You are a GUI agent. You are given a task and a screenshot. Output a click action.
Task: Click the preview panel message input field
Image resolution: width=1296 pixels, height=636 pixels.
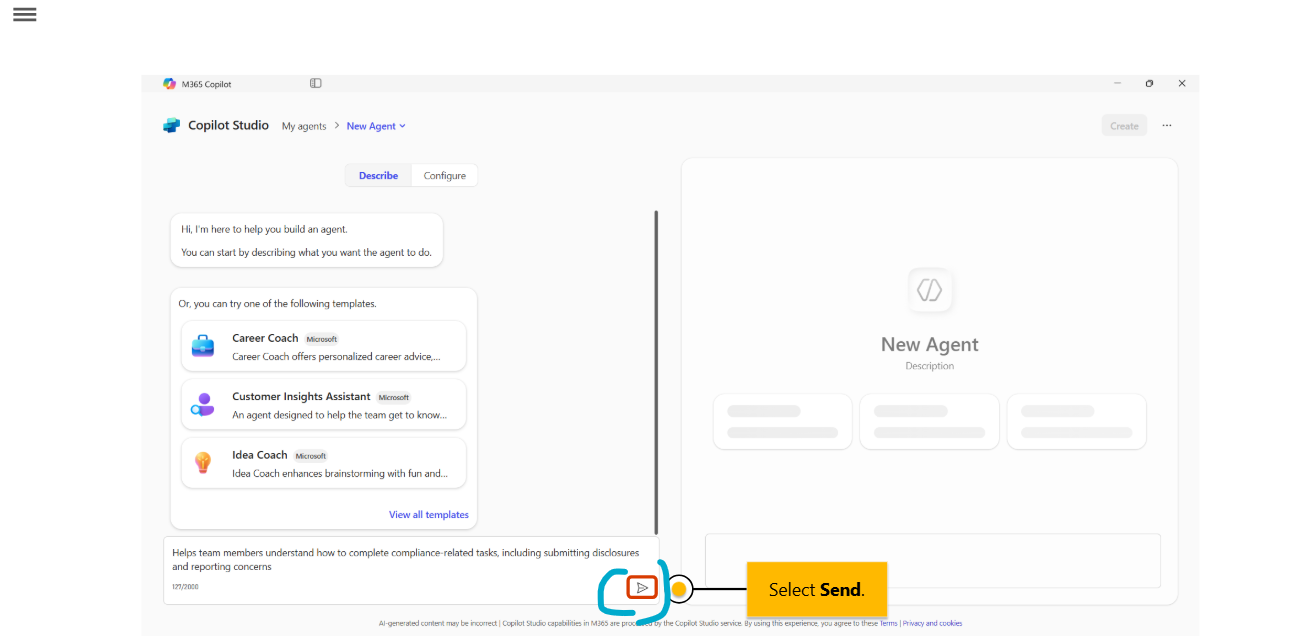(933, 560)
